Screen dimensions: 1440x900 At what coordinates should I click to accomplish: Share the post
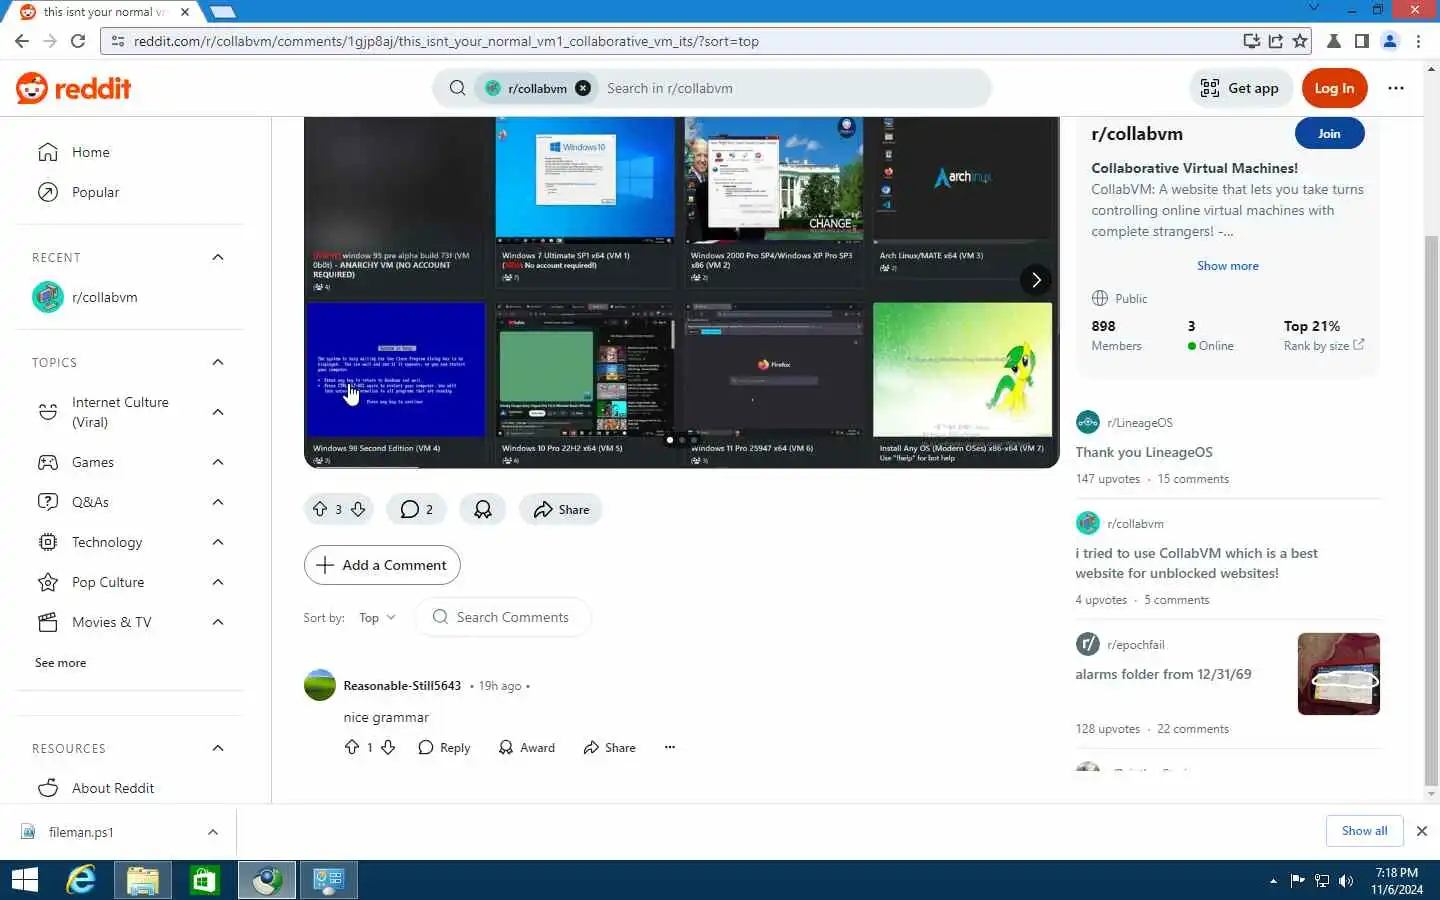[x=561, y=509]
